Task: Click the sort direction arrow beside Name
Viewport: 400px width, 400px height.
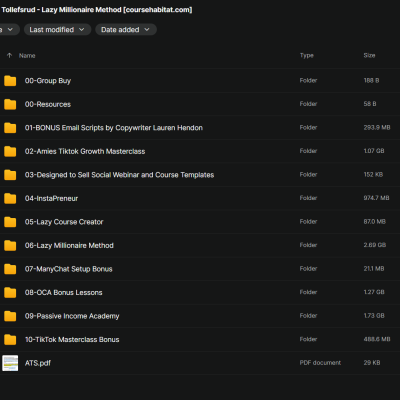Action: pos(9,55)
